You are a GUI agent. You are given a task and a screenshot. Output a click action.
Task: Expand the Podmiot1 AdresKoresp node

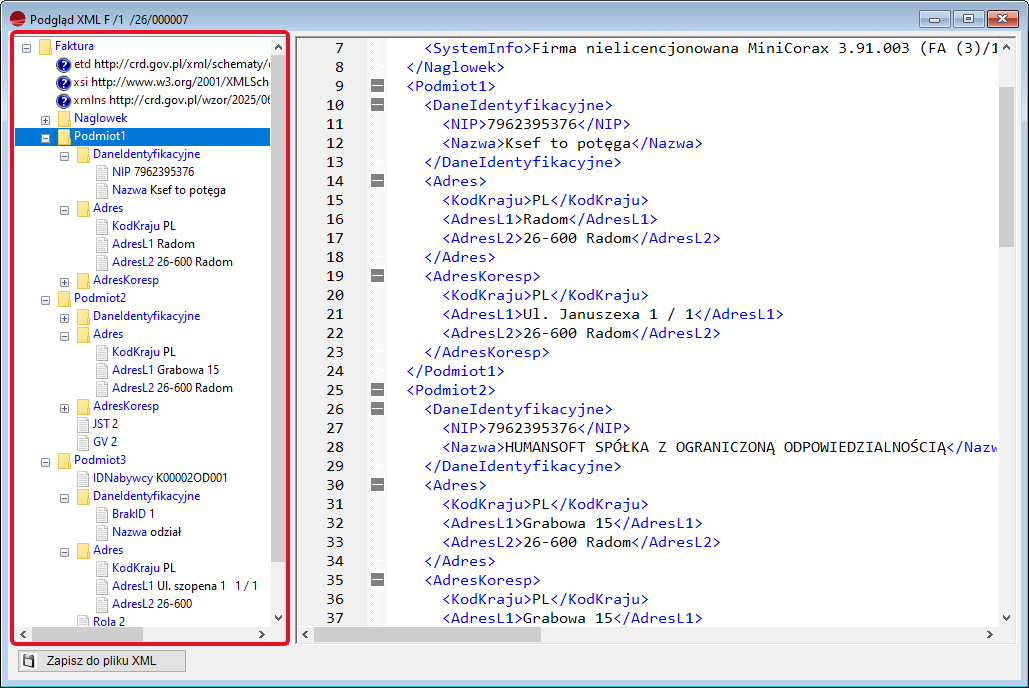point(64,282)
